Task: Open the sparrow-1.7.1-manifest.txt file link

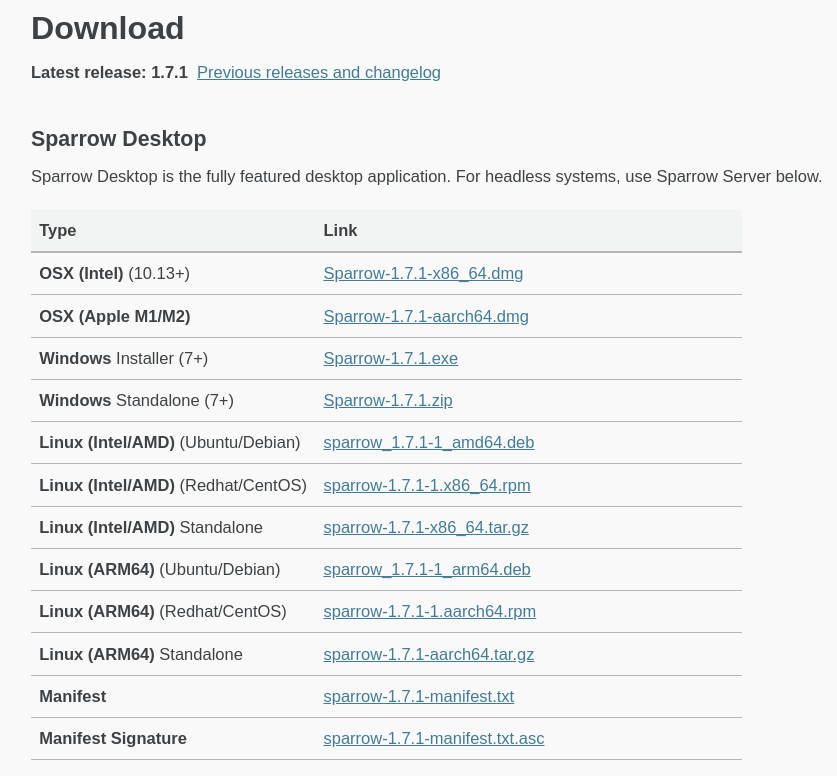Action: click(x=418, y=697)
